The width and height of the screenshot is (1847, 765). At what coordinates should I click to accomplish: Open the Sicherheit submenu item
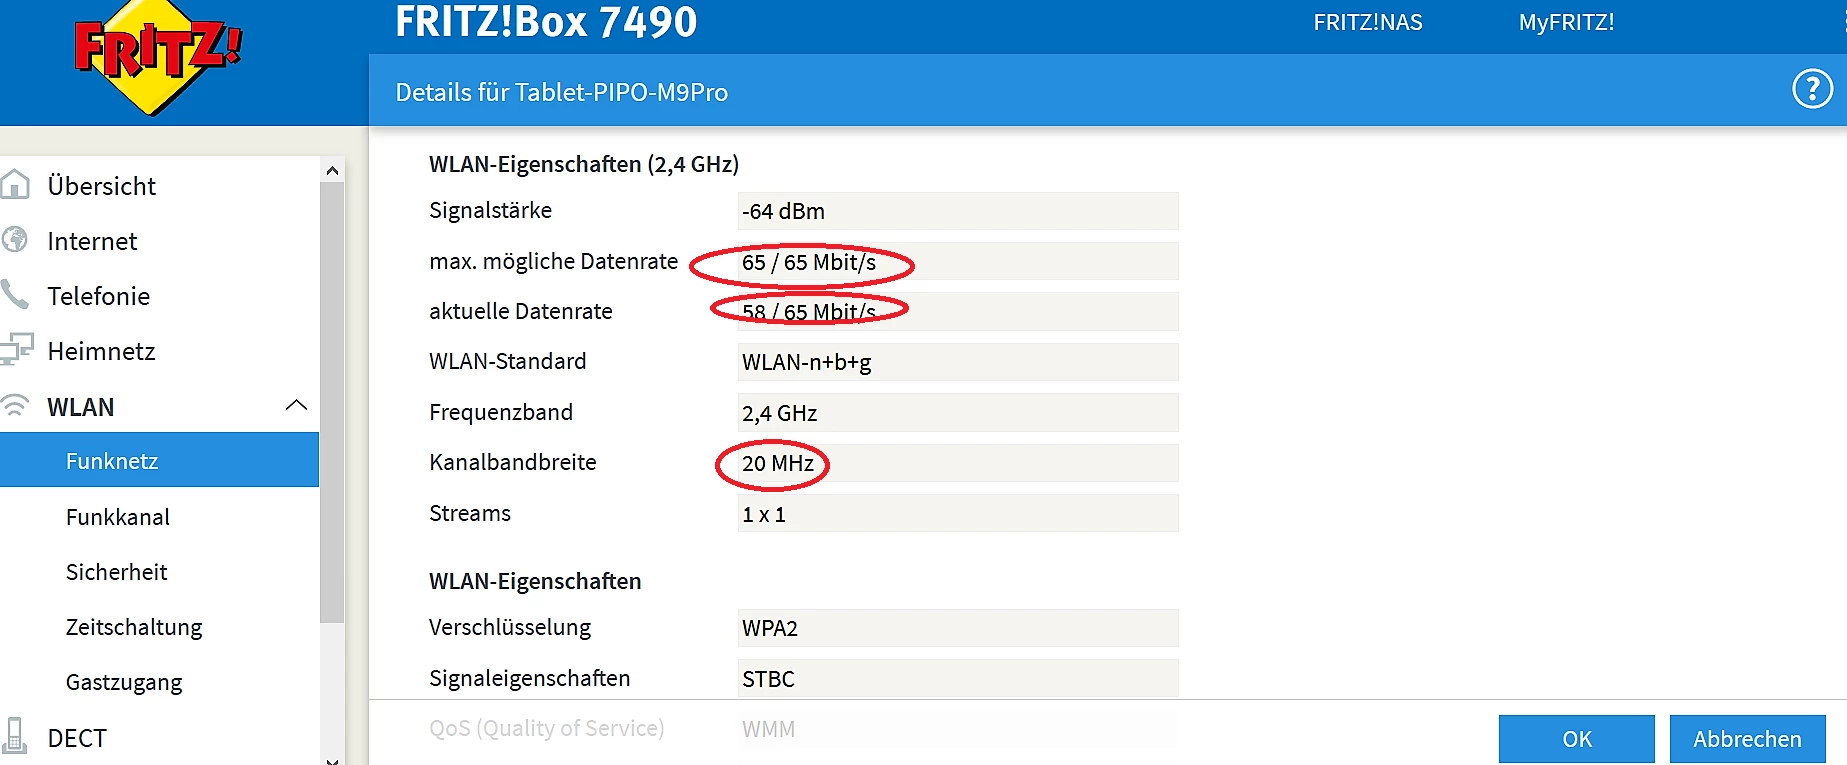(x=116, y=572)
